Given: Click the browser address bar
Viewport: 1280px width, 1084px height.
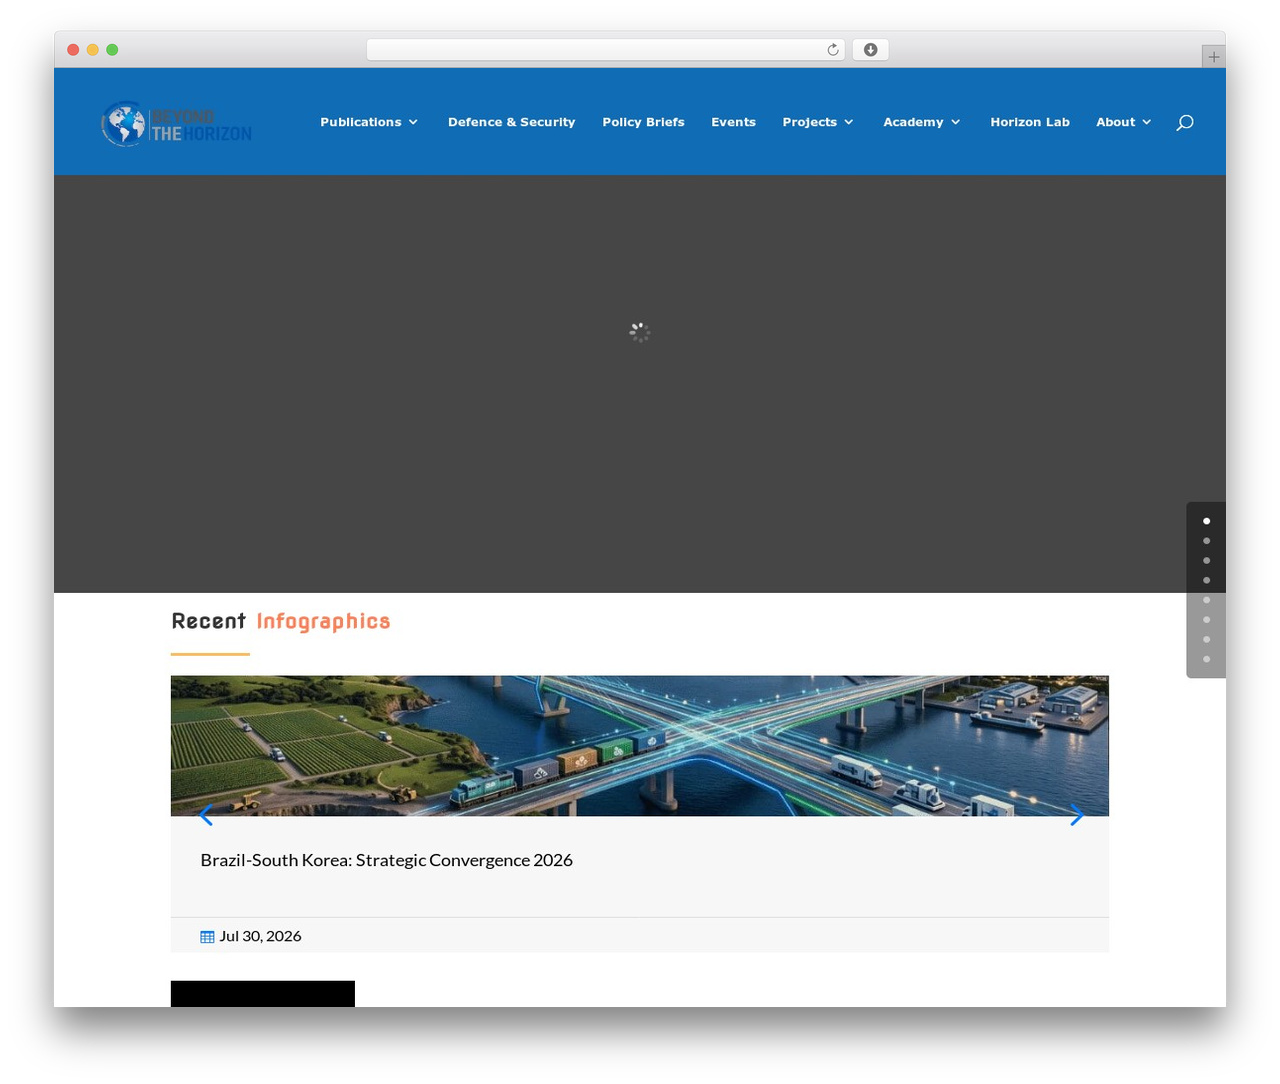Looking at the screenshot, I should [605, 50].
